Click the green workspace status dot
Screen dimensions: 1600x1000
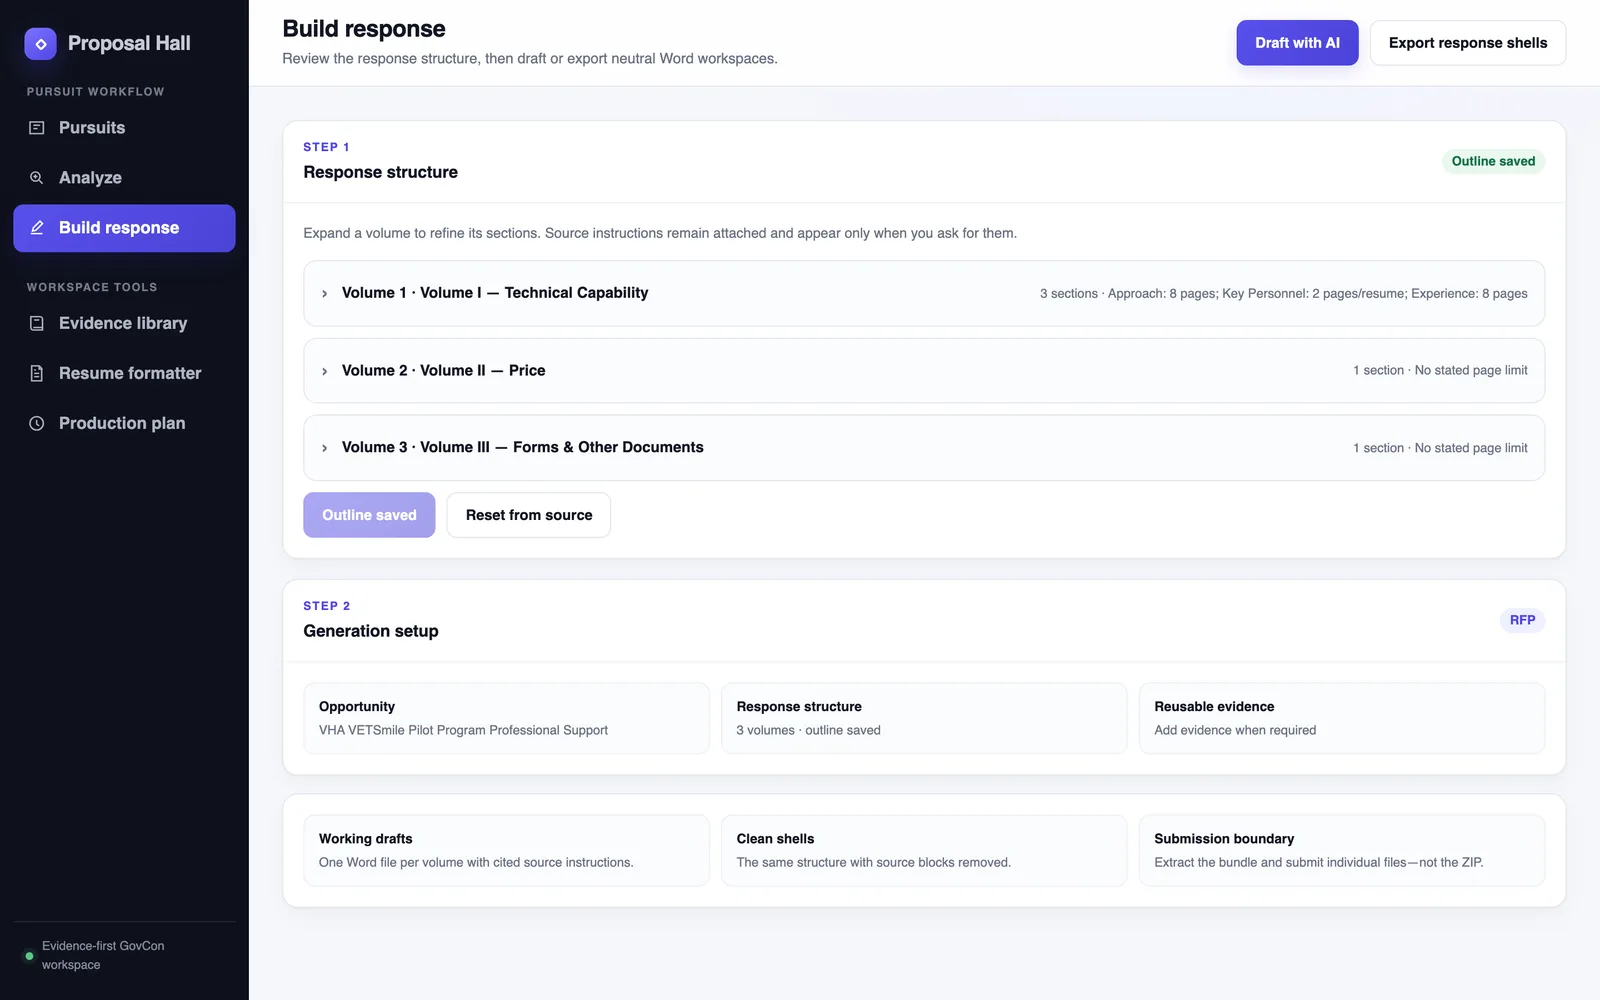[x=29, y=956]
